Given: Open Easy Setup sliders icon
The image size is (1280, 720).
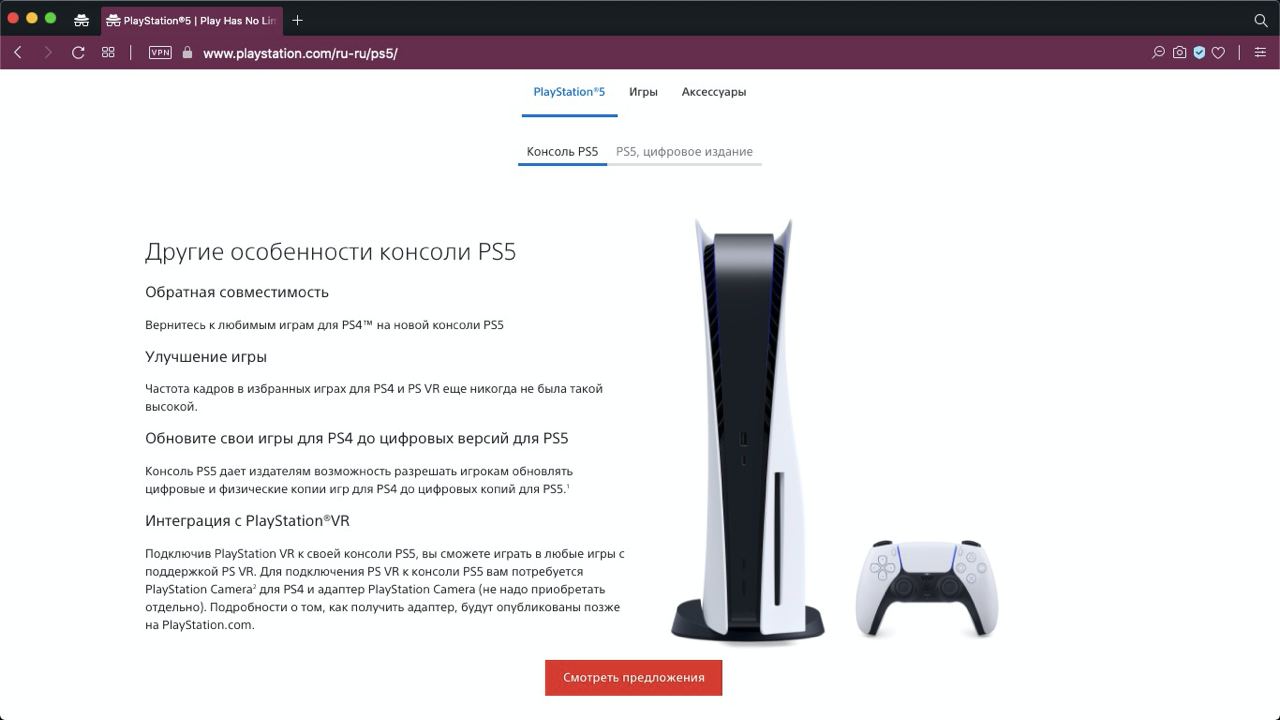Looking at the screenshot, I should coord(1260,52).
